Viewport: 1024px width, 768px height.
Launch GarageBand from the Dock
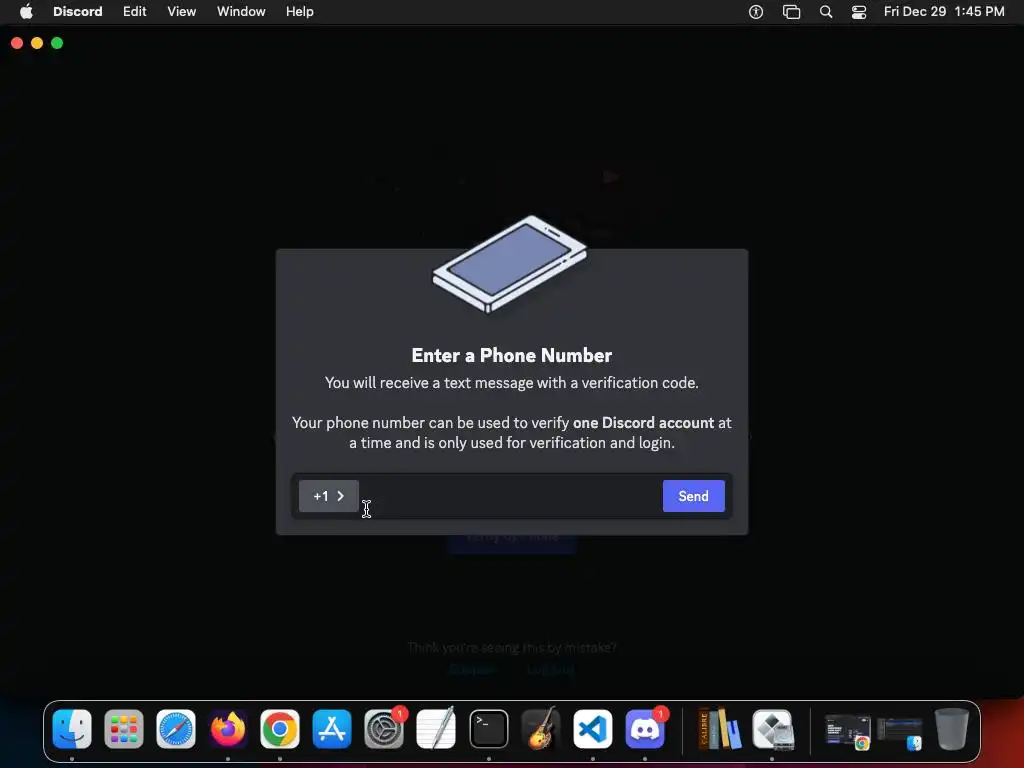click(541, 729)
